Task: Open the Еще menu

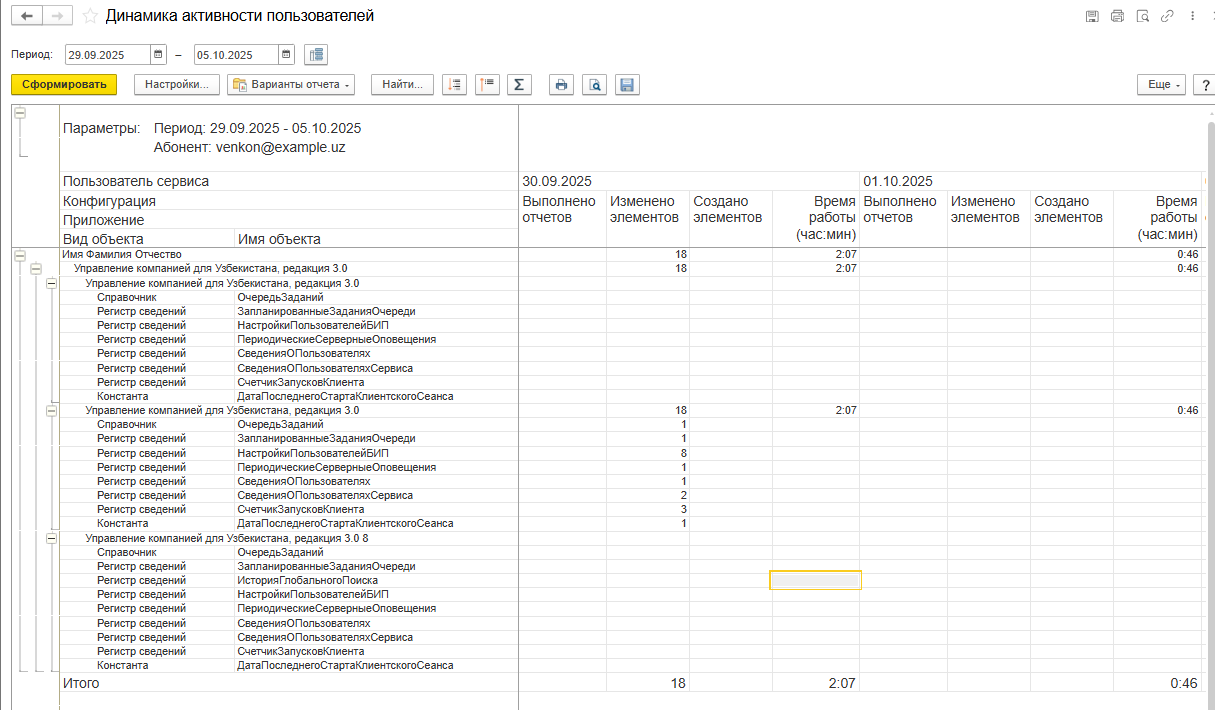Action: click(1161, 85)
